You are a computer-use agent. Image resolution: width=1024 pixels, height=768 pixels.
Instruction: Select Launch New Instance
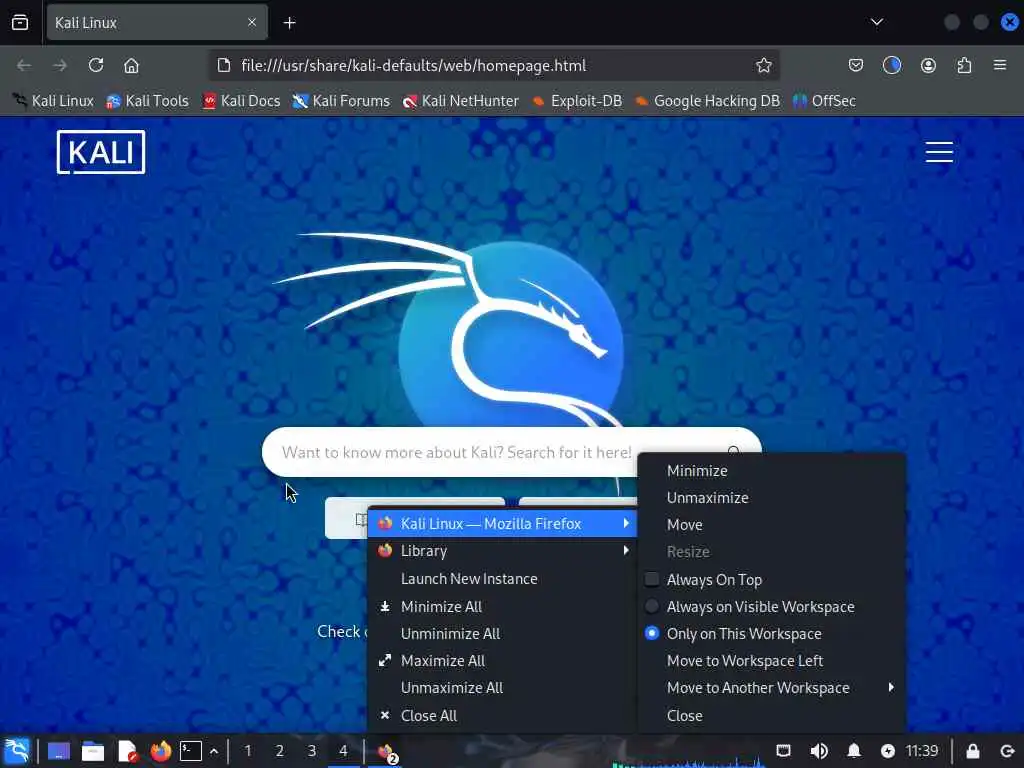[x=503, y=579]
